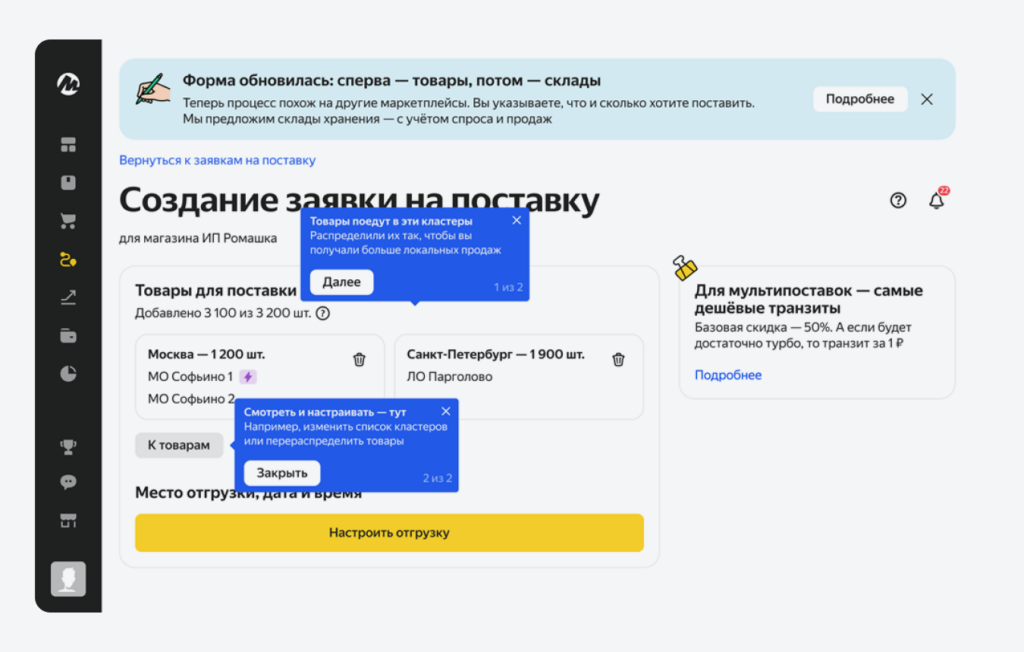This screenshot has width=1024, height=652.
Task: Click the notification bell with red badge
Action: [936, 201]
